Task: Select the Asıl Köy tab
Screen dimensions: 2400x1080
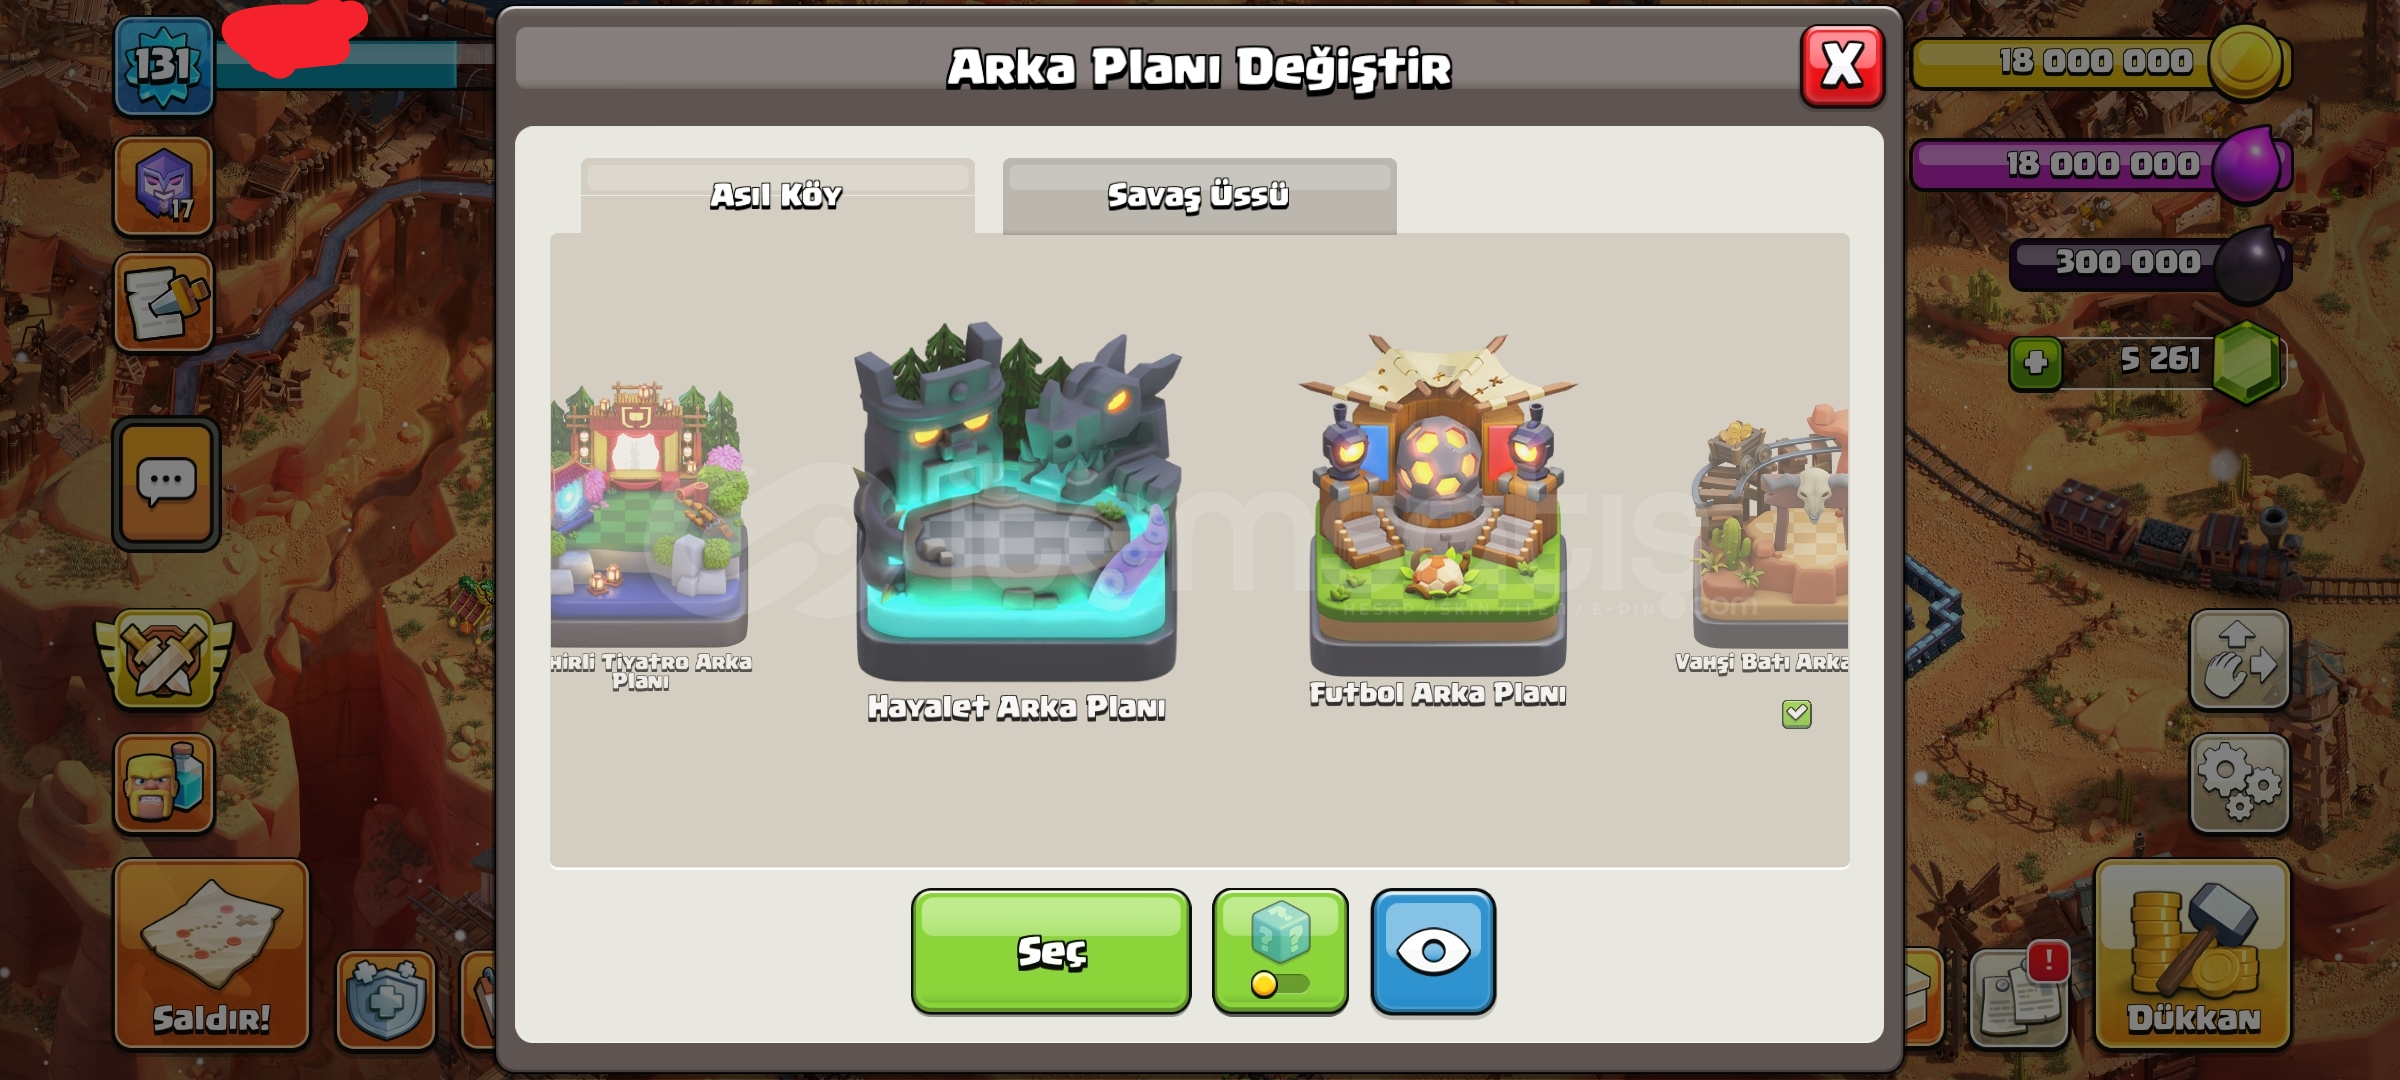Action: (x=777, y=196)
